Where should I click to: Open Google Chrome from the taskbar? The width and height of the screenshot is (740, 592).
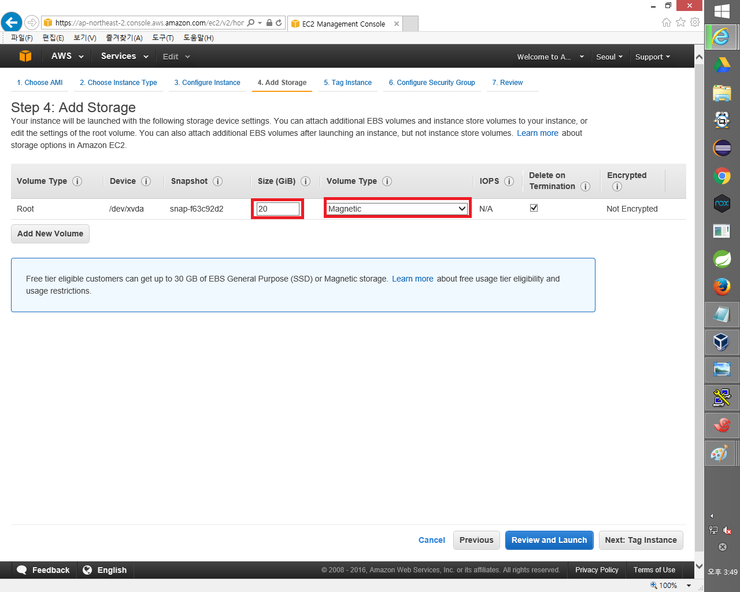pyautogui.click(x=722, y=176)
